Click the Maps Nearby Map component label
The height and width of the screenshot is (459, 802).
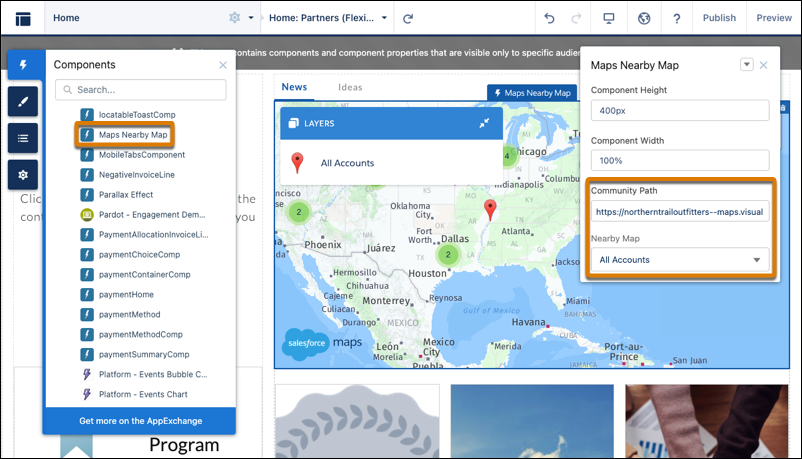(532, 93)
